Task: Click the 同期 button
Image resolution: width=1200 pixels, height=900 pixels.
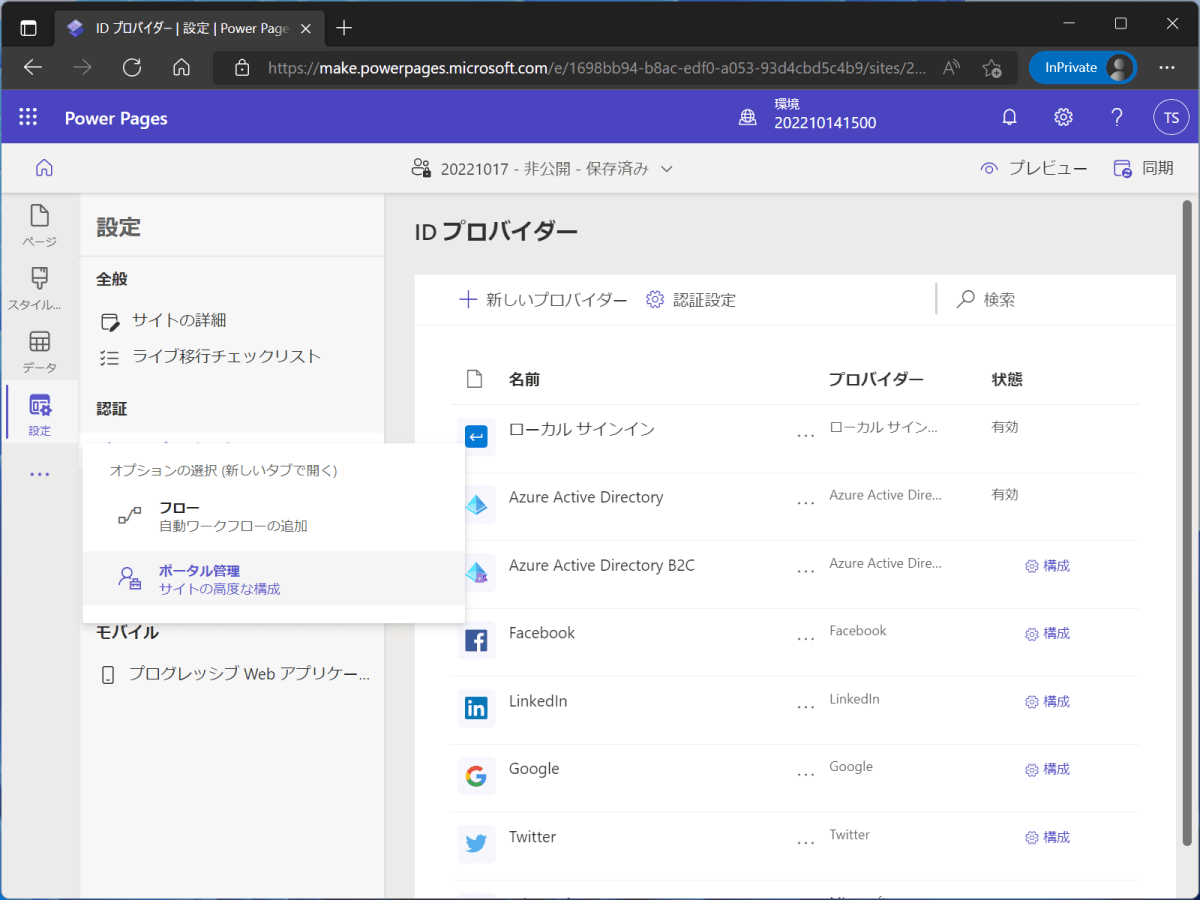Action: click(1144, 169)
